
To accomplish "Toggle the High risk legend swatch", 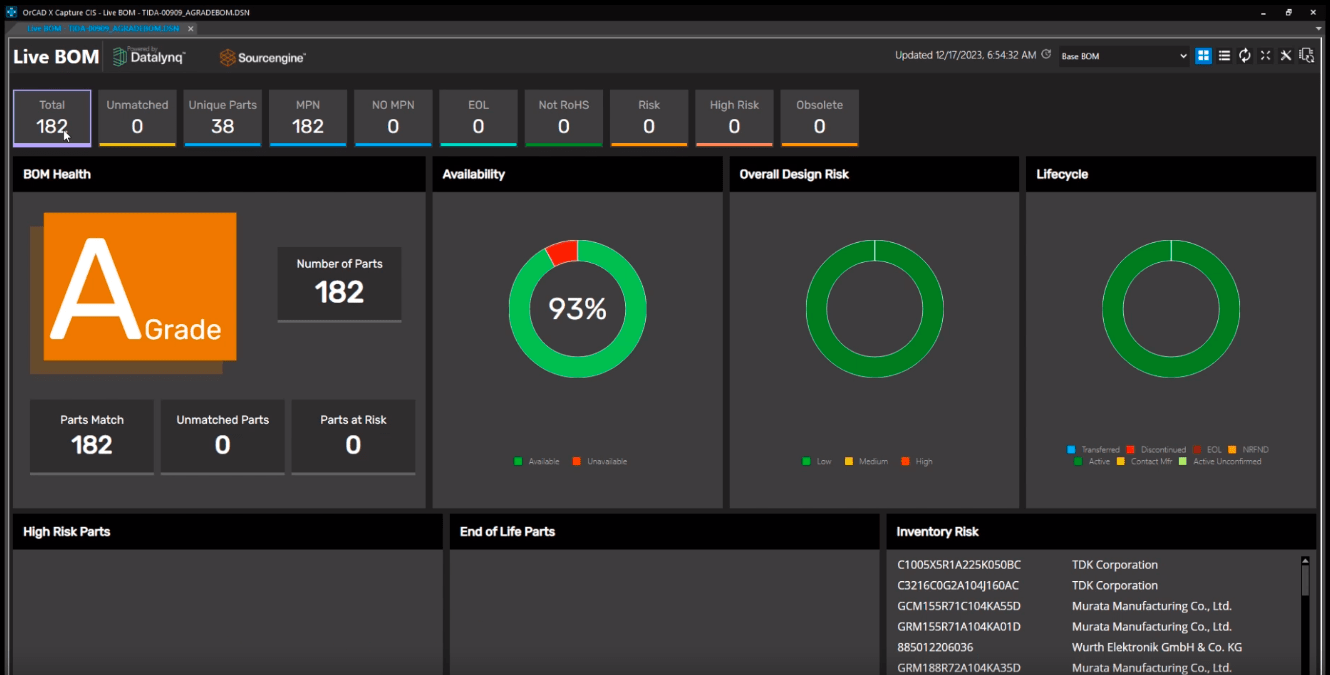I will coord(905,461).
